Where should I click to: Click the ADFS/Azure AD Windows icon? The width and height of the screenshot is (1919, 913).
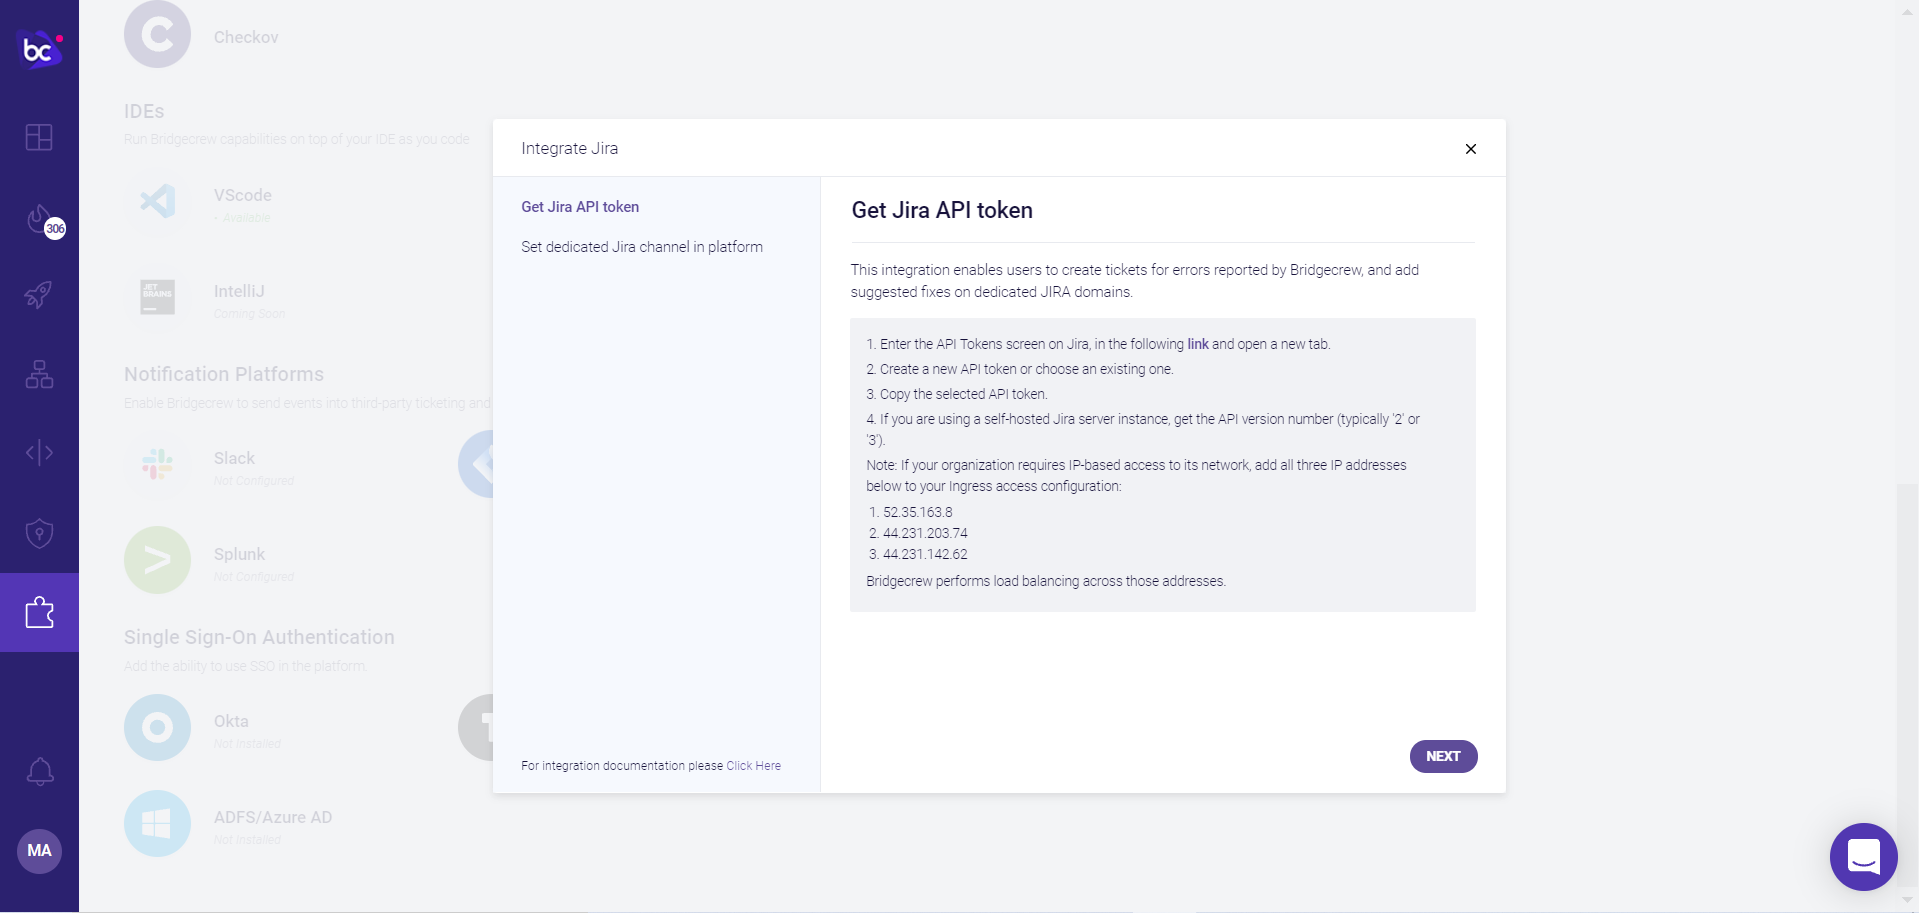[x=157, y=823]
